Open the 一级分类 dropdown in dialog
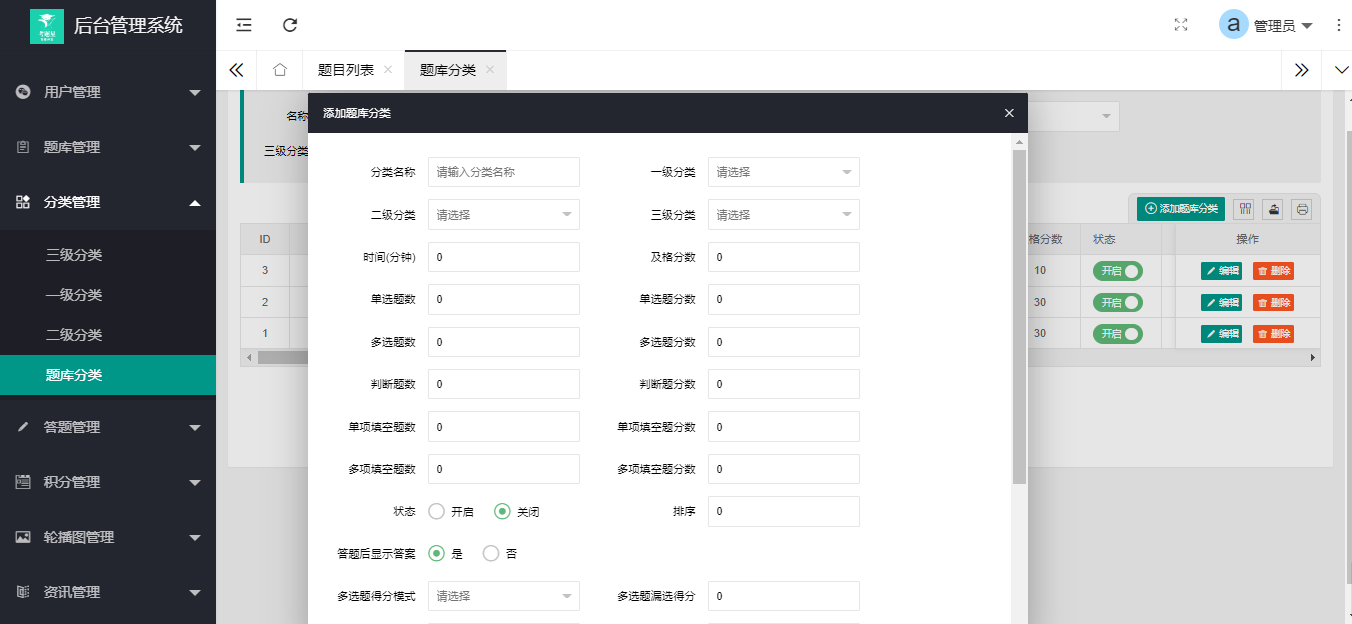This screenshot has height=624, width=1352. [x=784, y=172]
